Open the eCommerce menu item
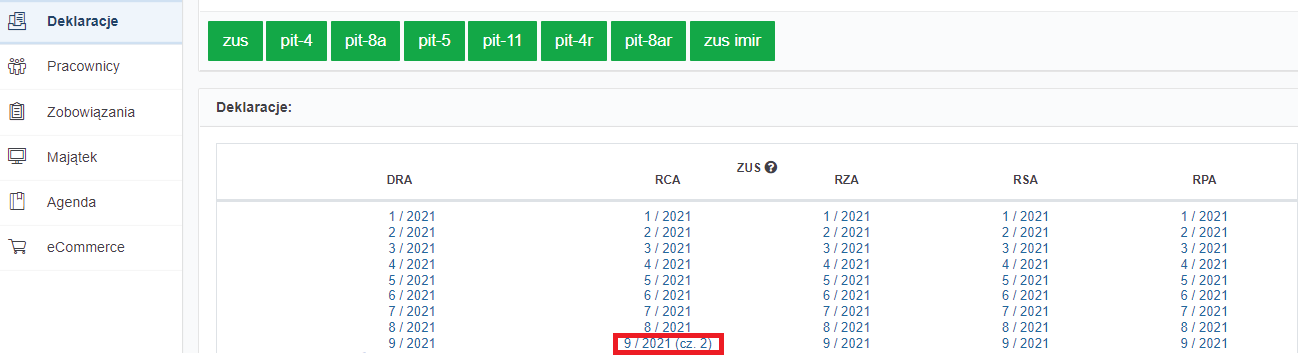This screenshot has width=1298, height=362. [86, 247]
